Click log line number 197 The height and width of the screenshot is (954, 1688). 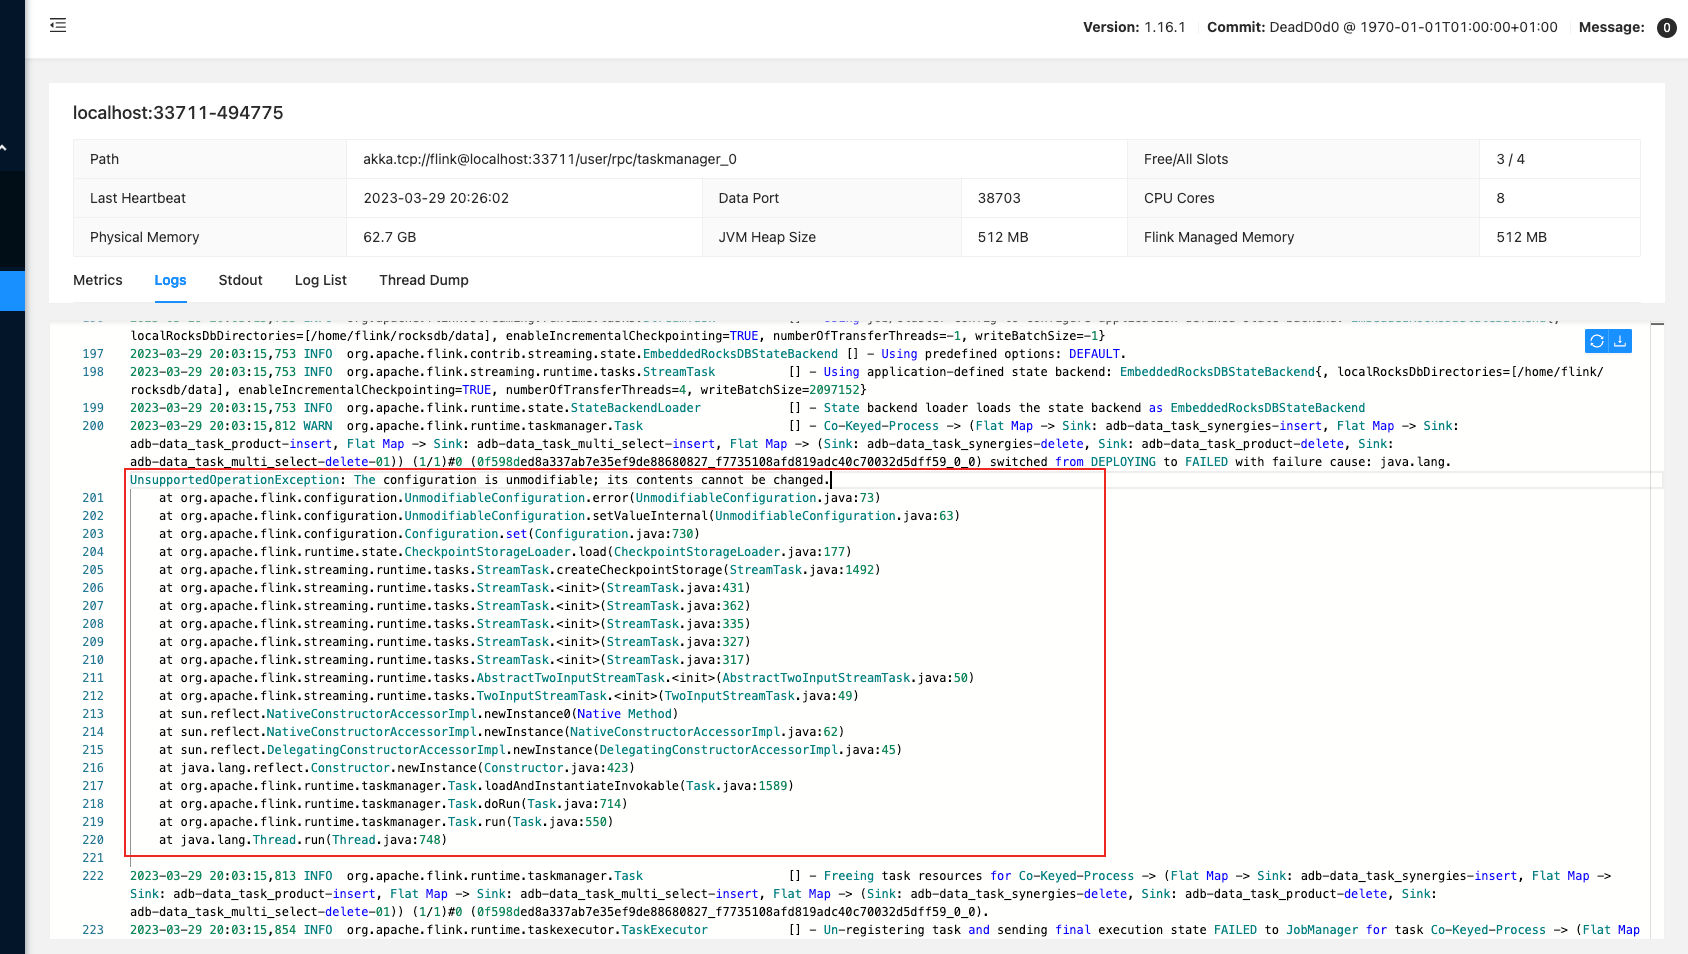point(93,354)
